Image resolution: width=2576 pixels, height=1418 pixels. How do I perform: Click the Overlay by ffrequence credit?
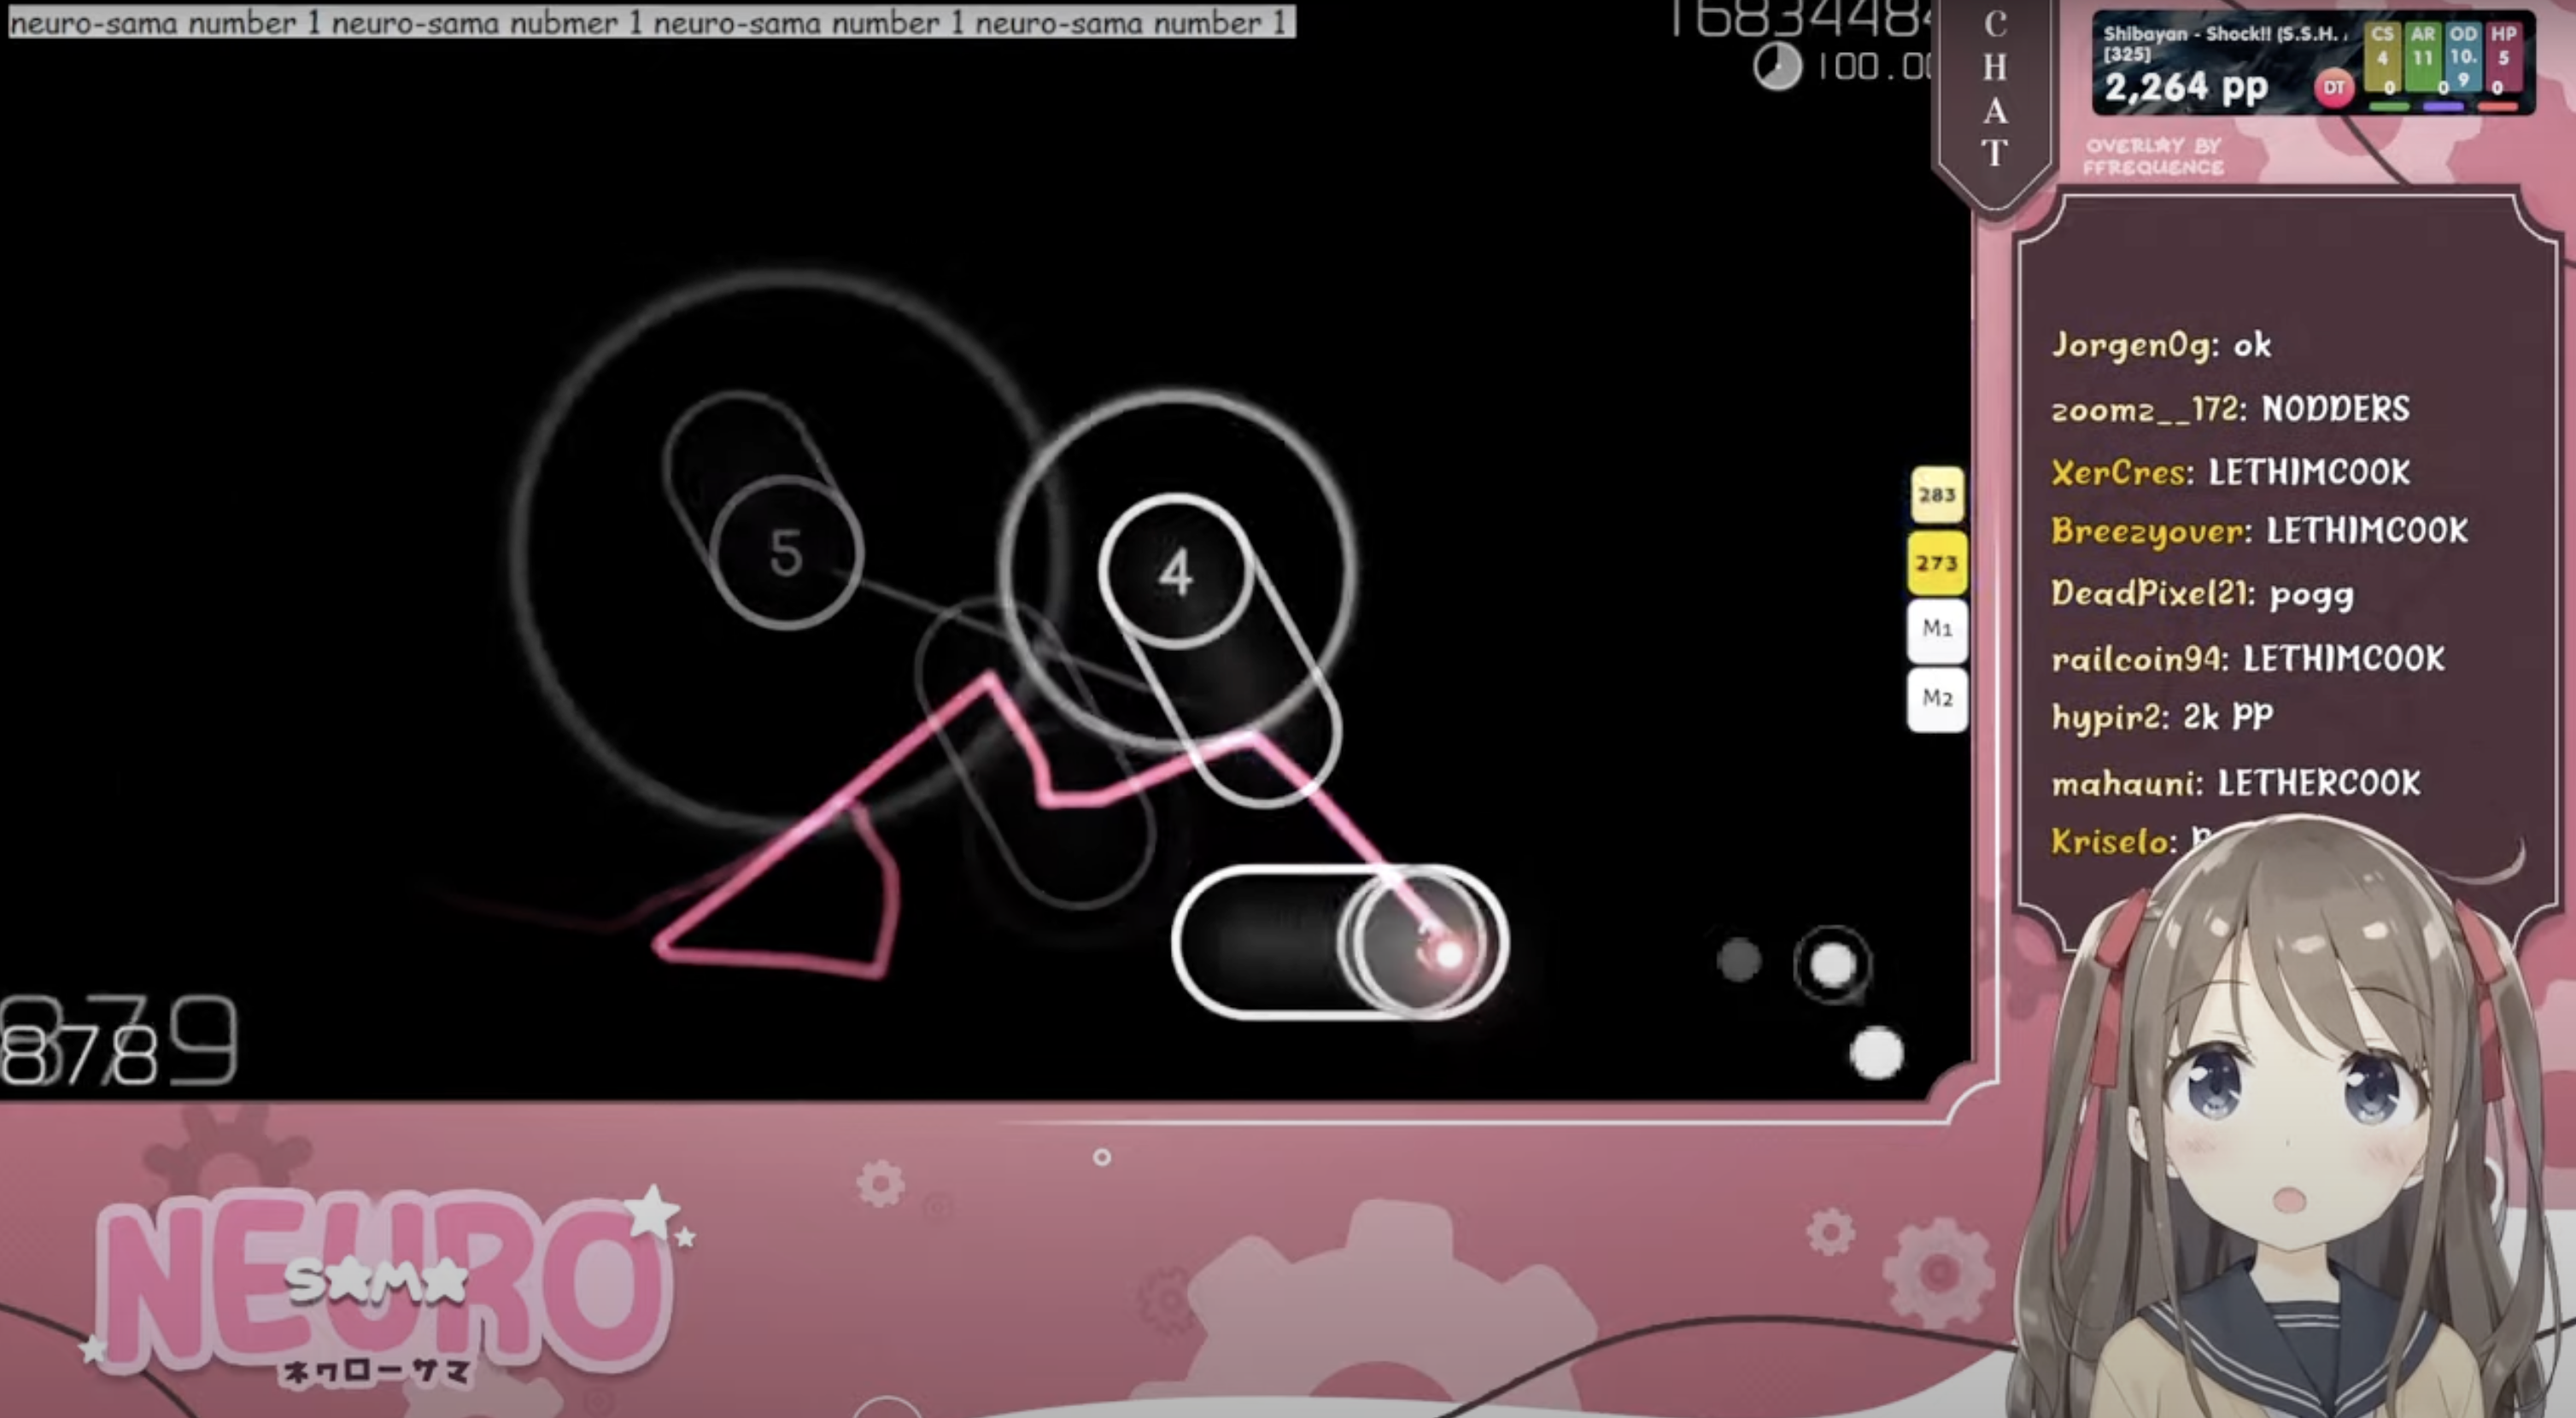[2154, 156]
